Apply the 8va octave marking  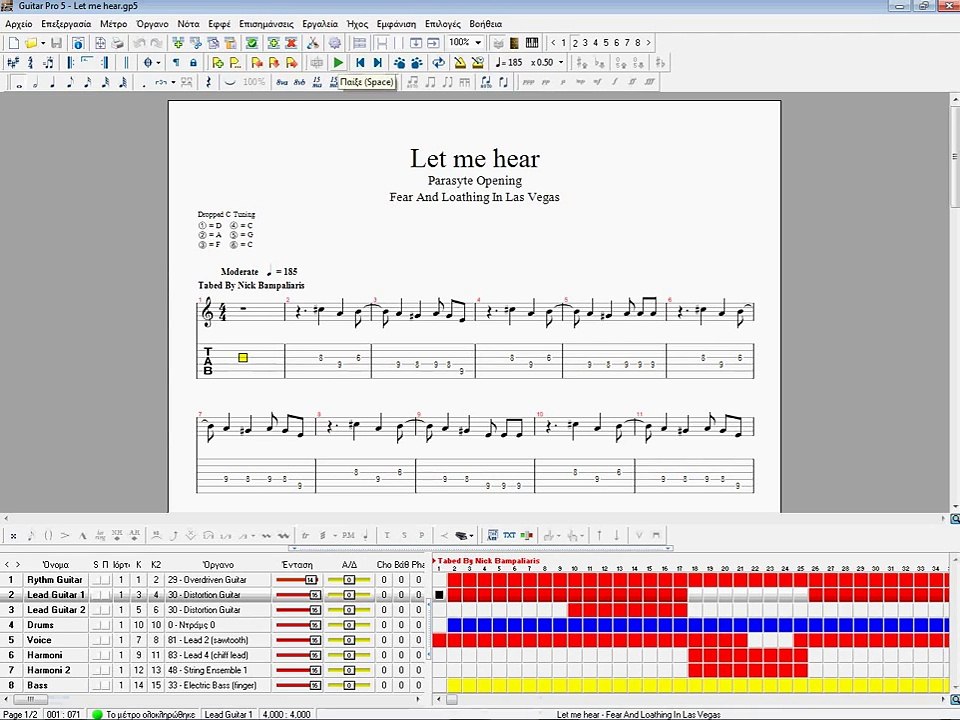281,82
